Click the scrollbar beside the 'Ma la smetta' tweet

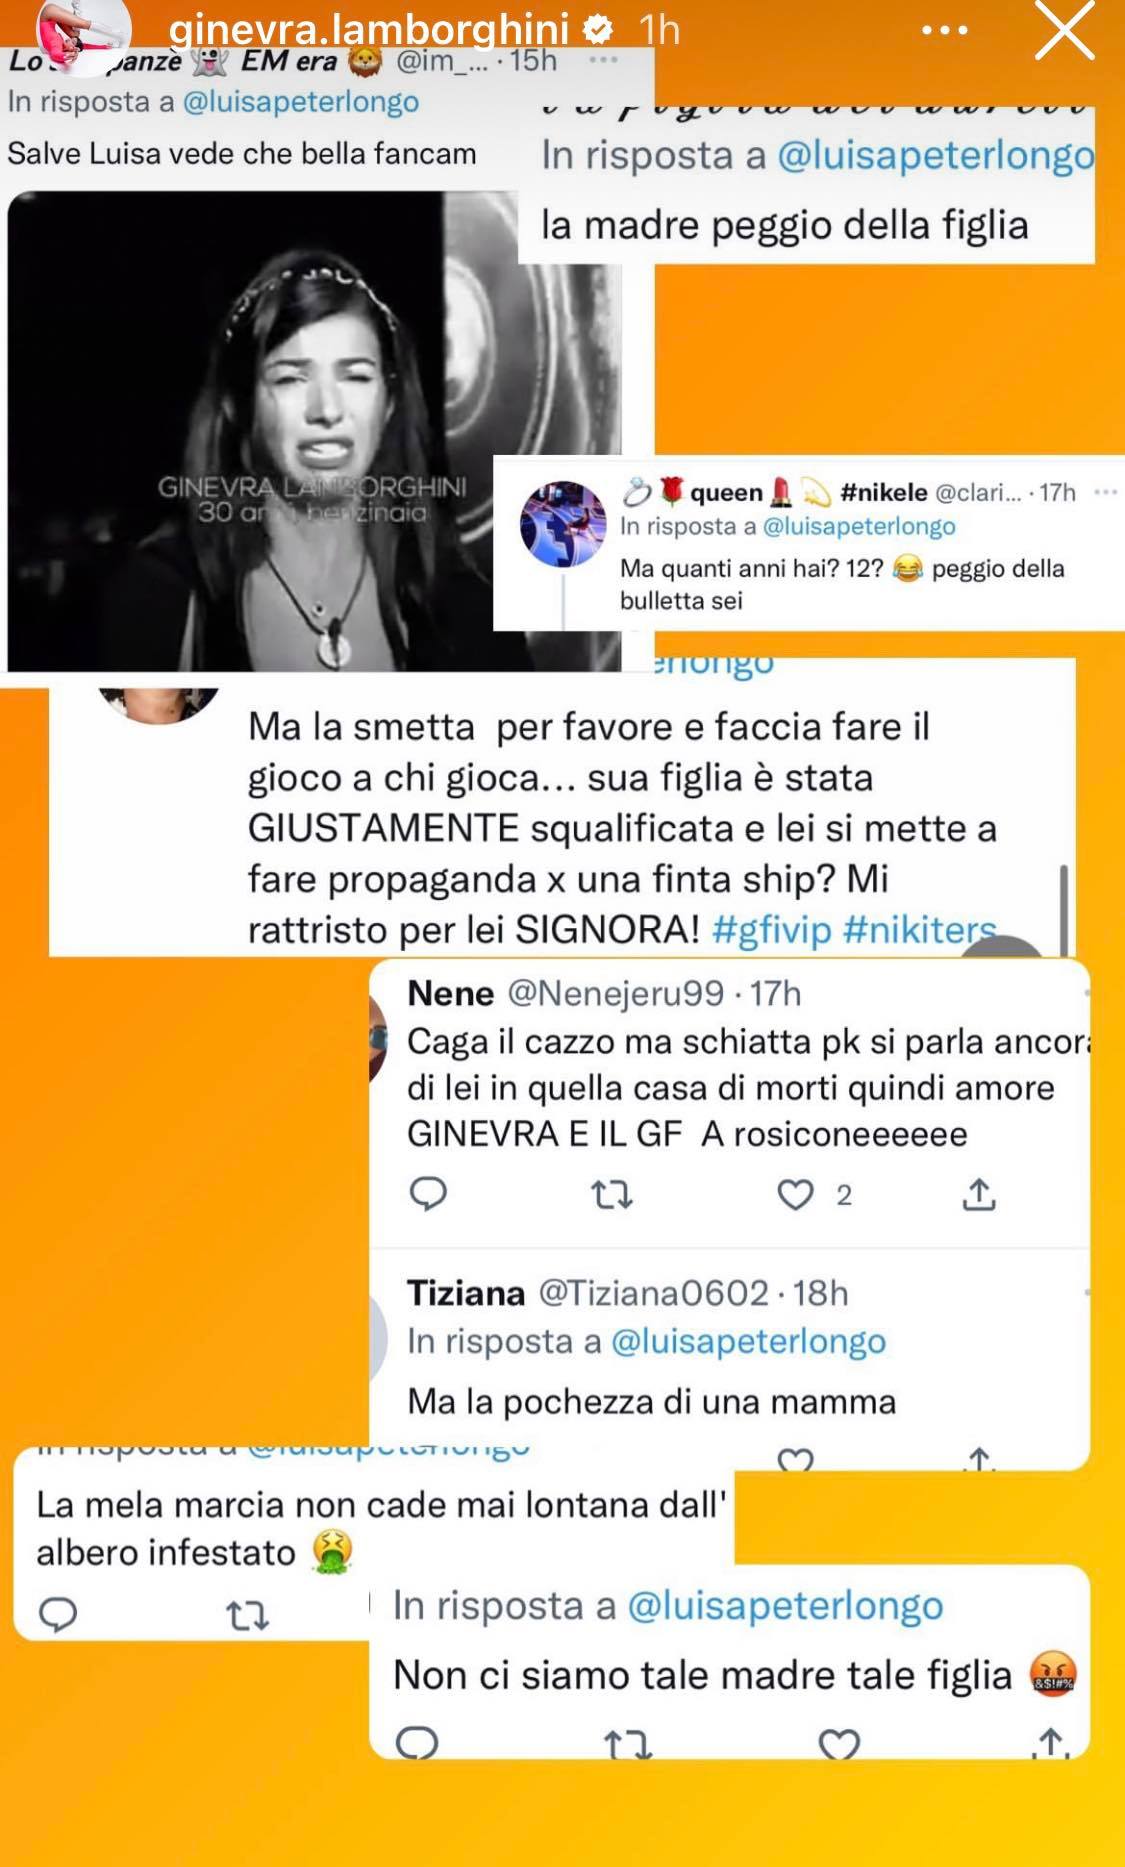1062,908
